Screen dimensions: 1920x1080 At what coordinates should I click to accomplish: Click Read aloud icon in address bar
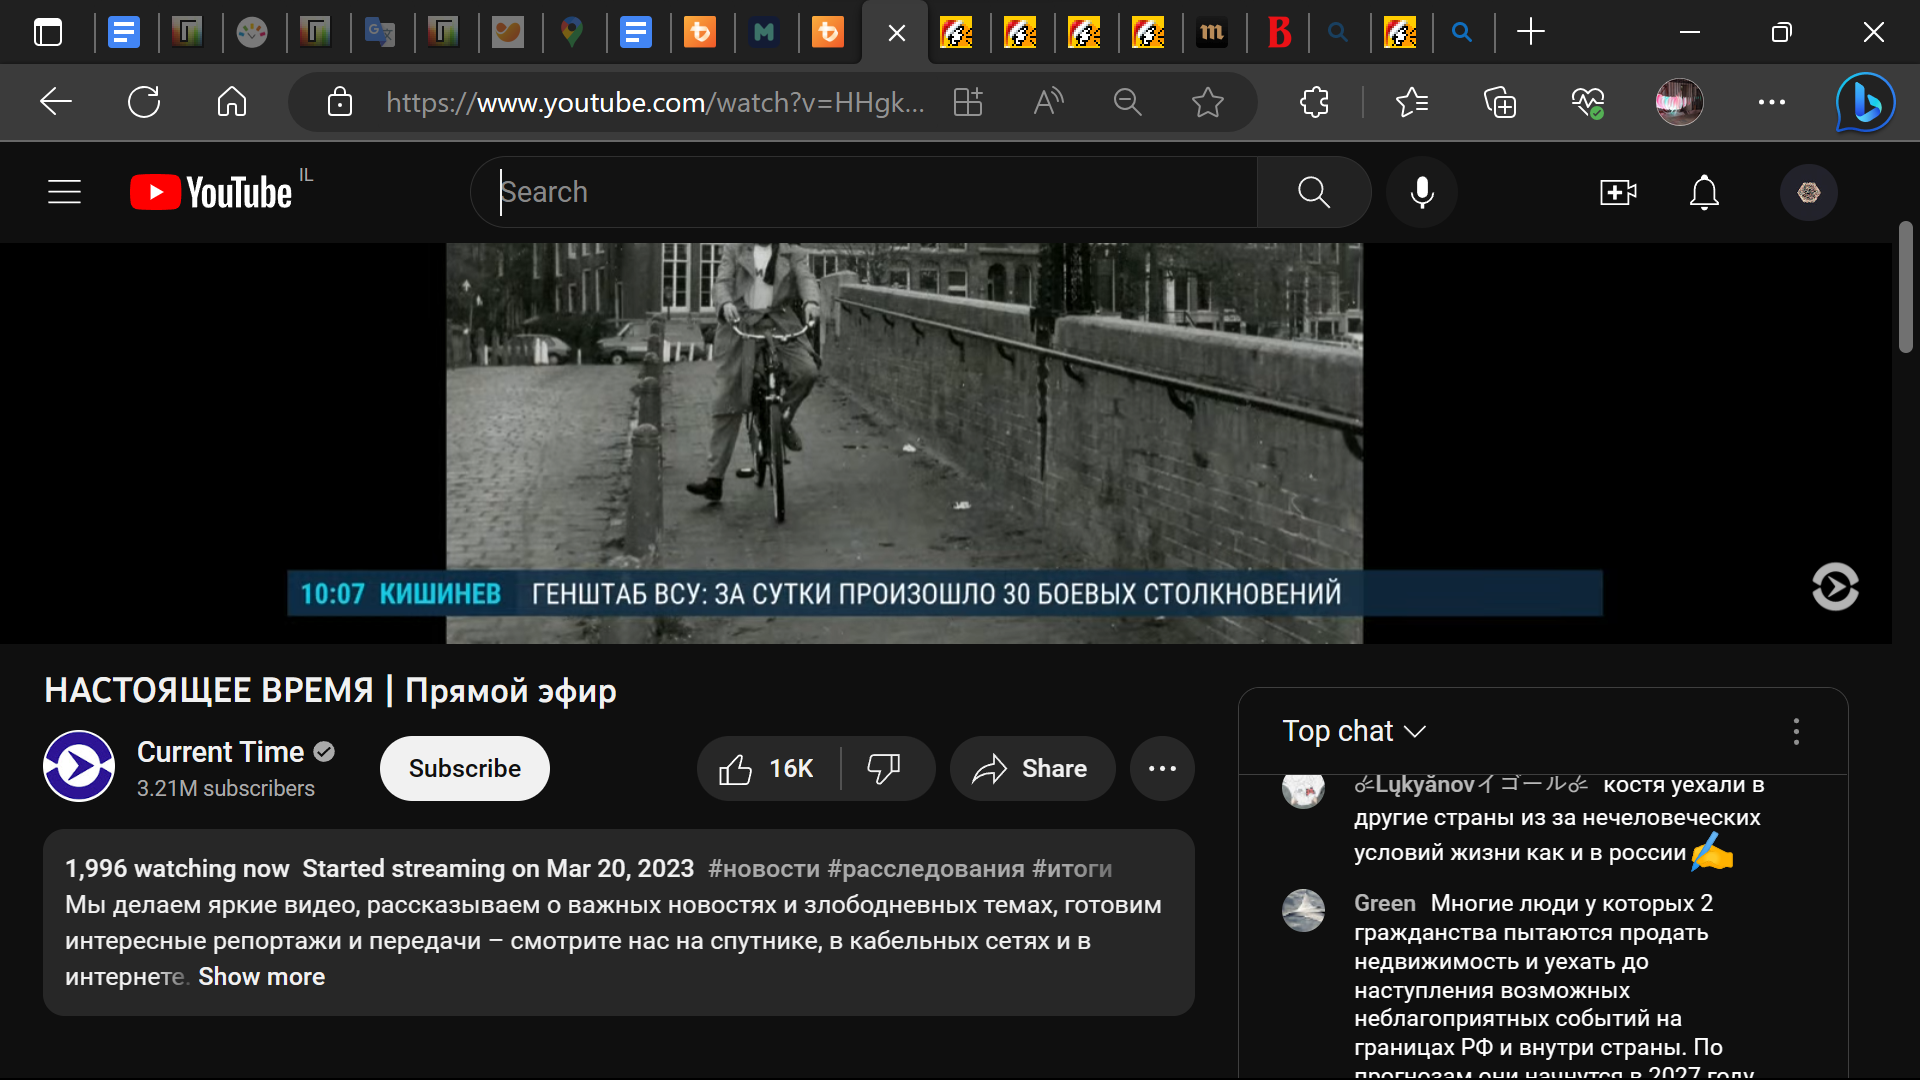[x=1048, y=102]
